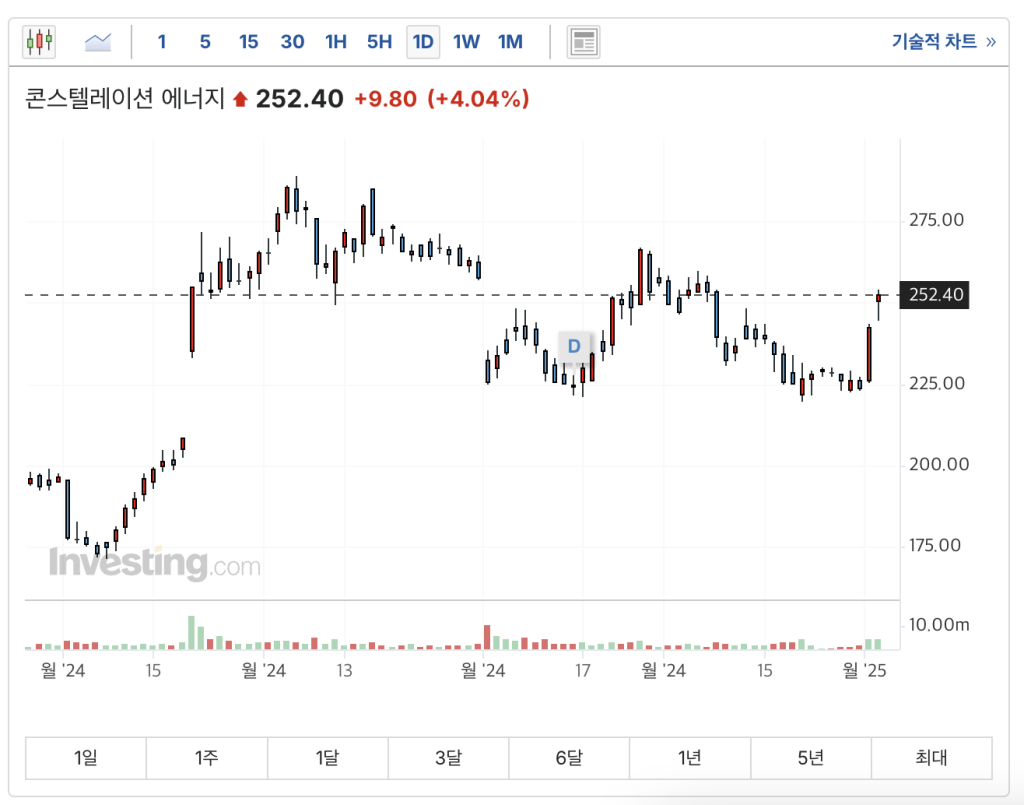Screen dimensions: 1024x805
Task: Open the news panel icon in toolbar
Action: point(583,41)
